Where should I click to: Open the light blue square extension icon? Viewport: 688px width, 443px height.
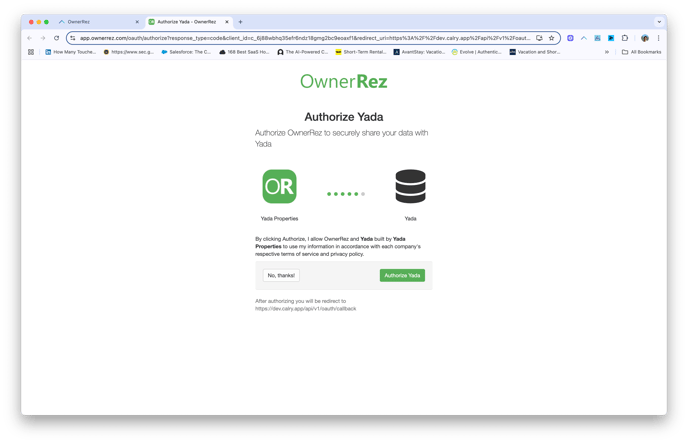coord(597,38)
